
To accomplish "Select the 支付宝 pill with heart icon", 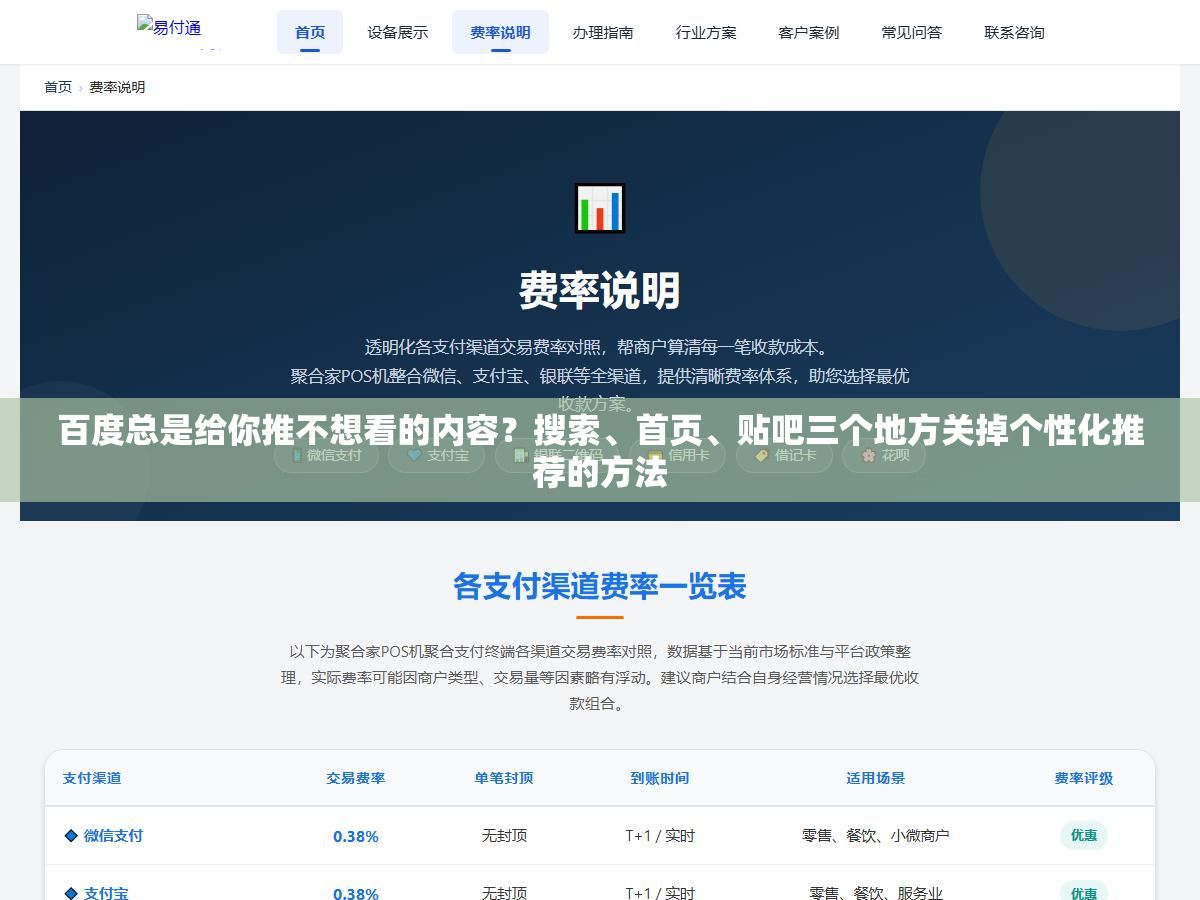I will click(436, 455).
